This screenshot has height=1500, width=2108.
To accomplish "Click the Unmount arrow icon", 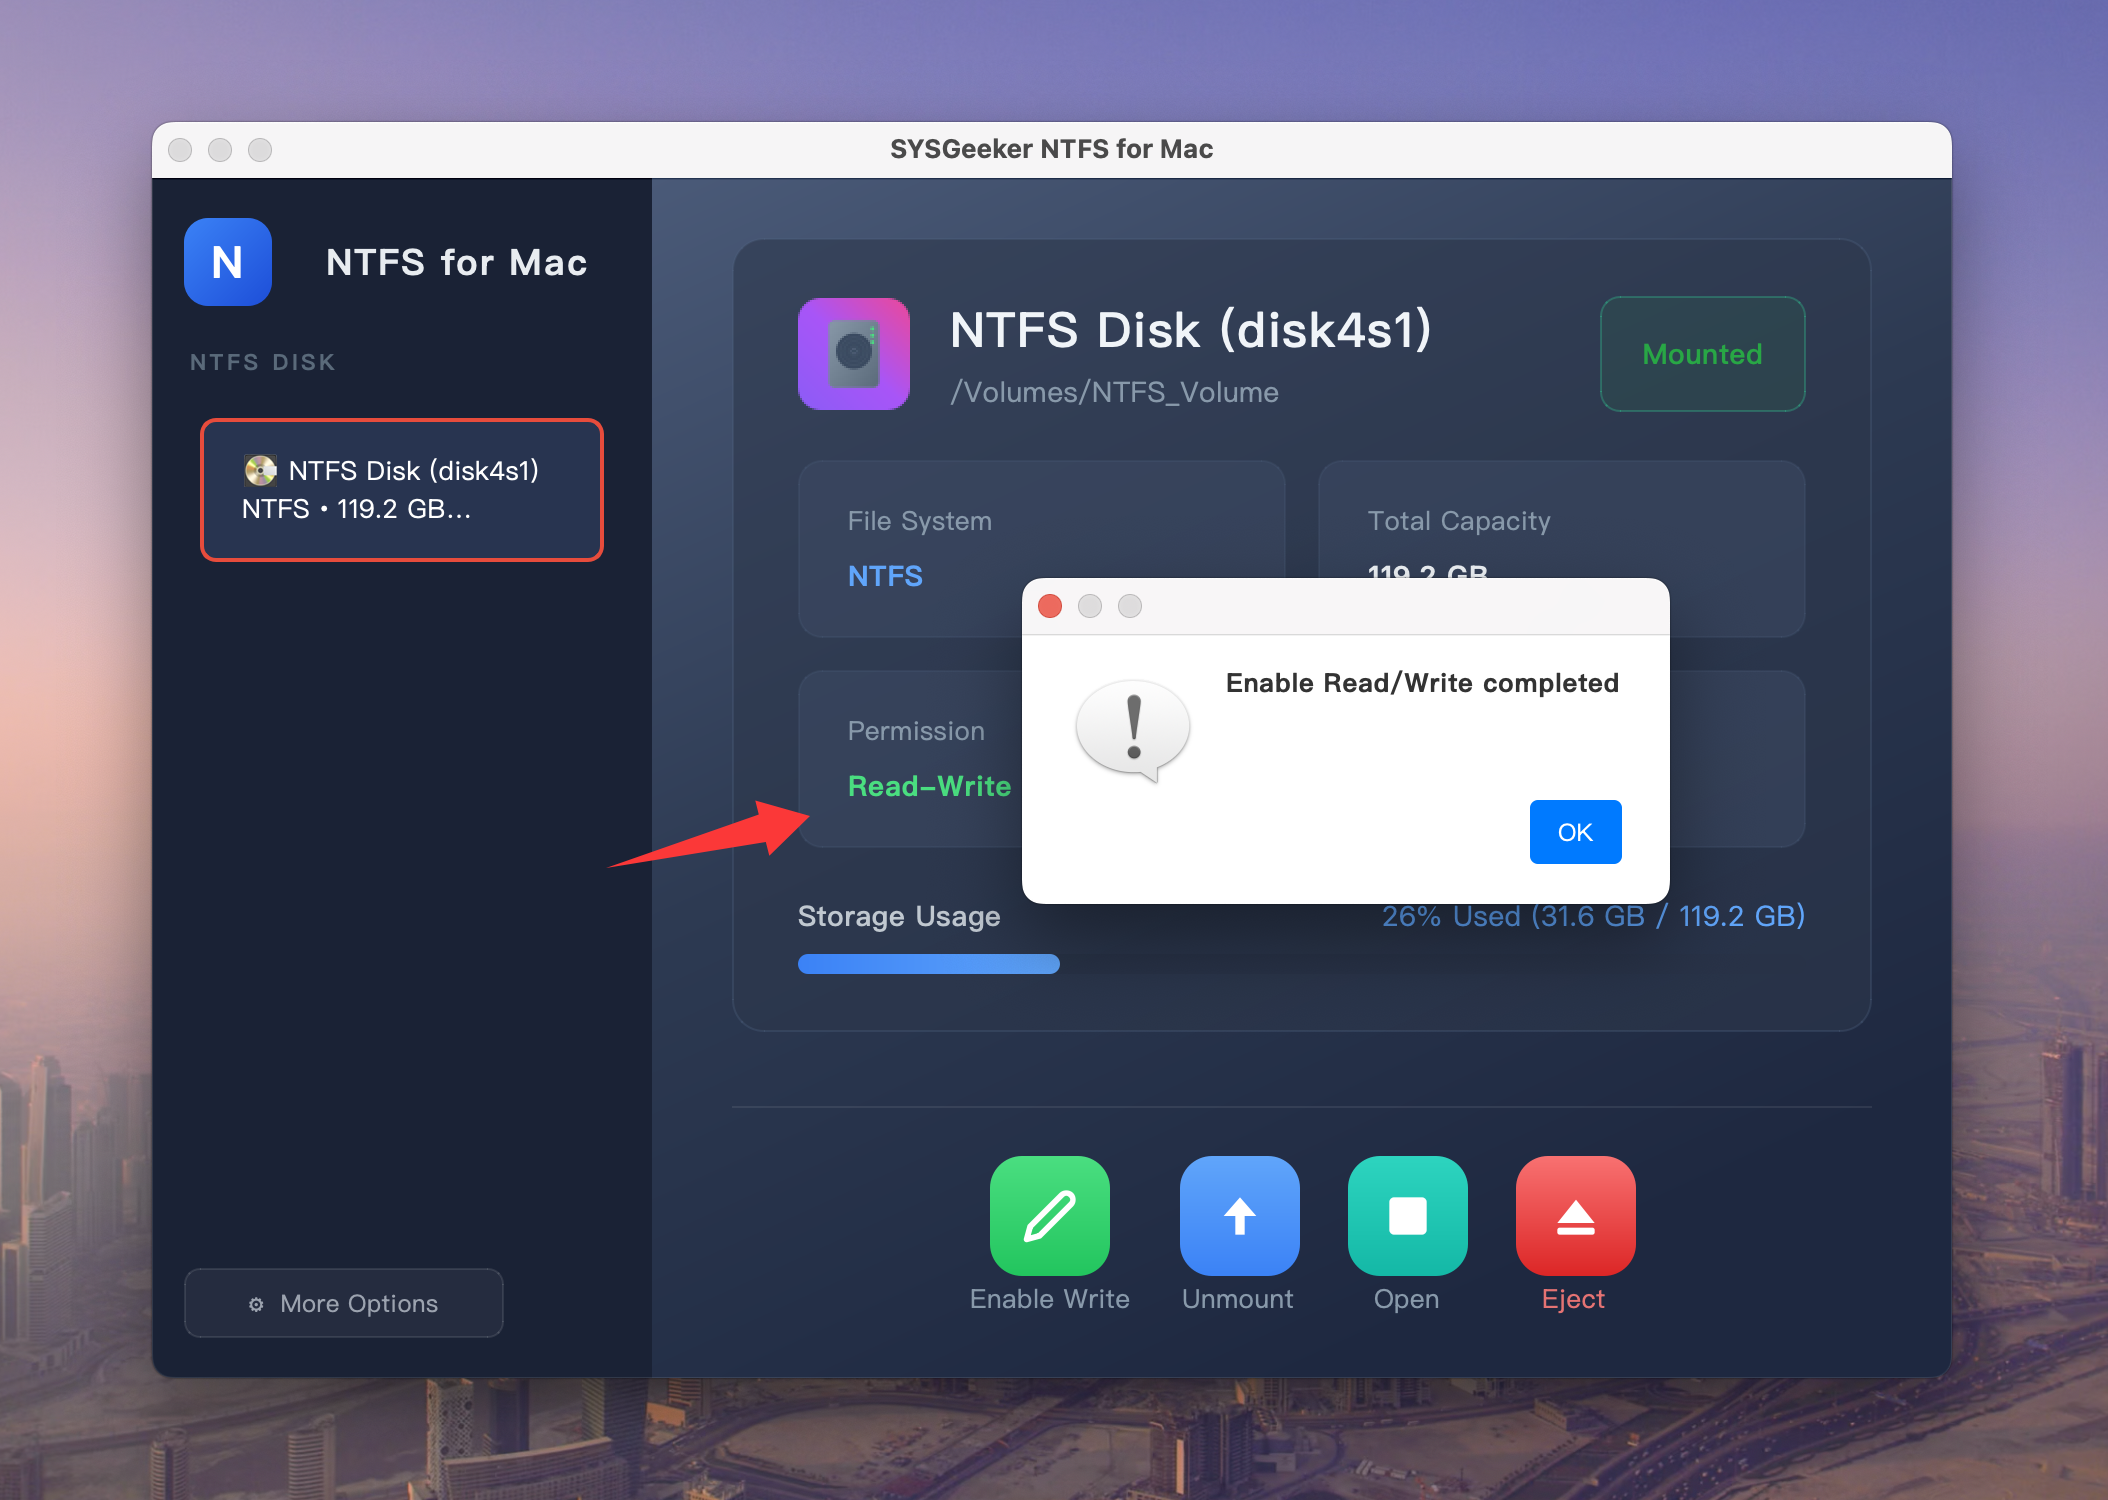I will pyautogui.click(x=1238, y=1216).
